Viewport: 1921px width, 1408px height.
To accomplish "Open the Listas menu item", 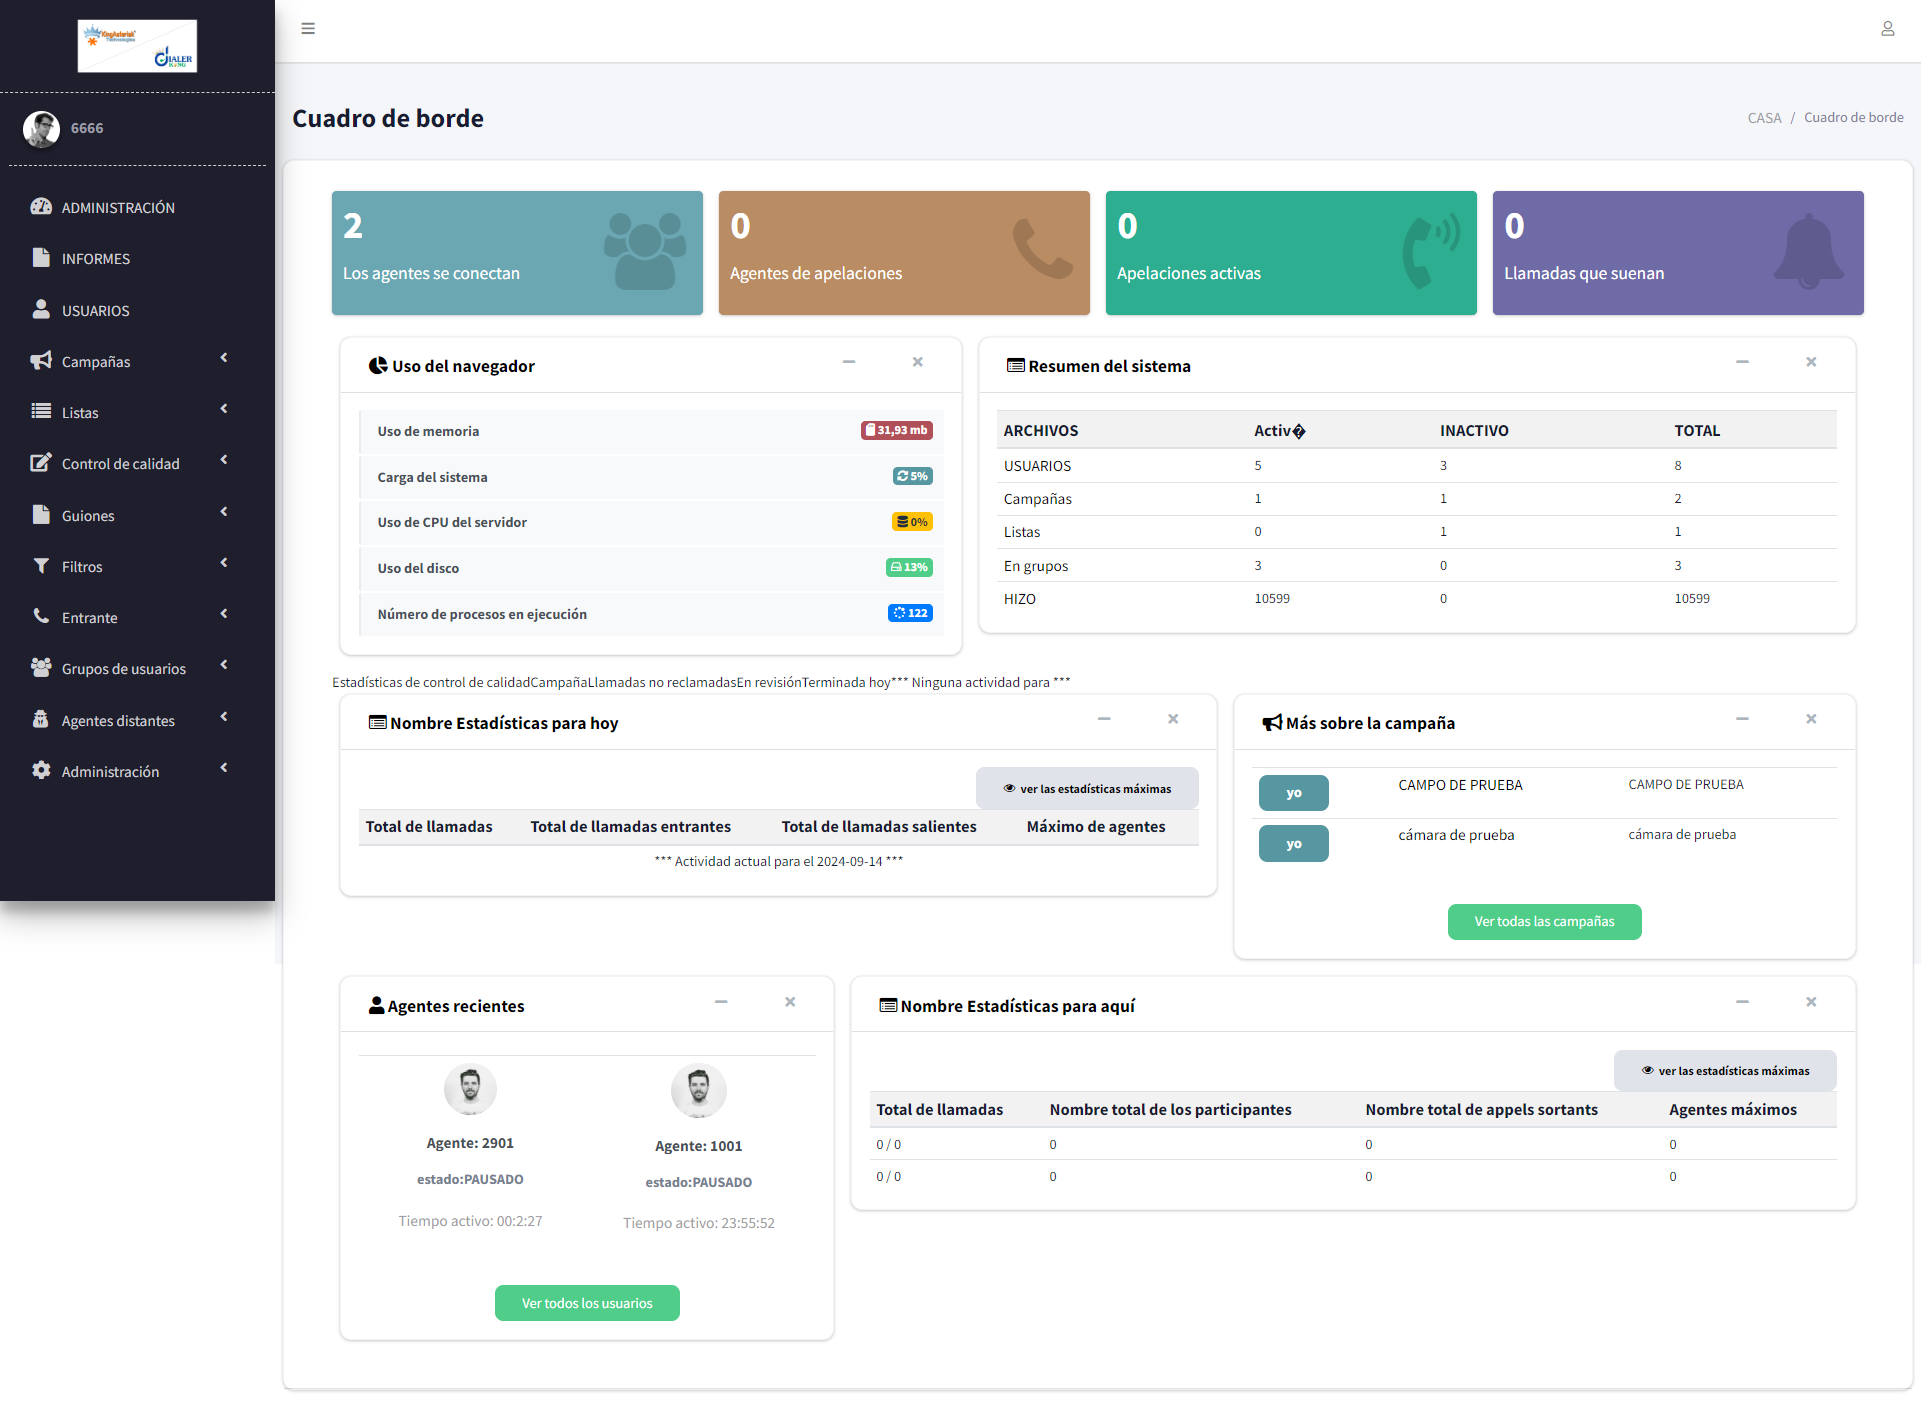I will coord(80,413).
